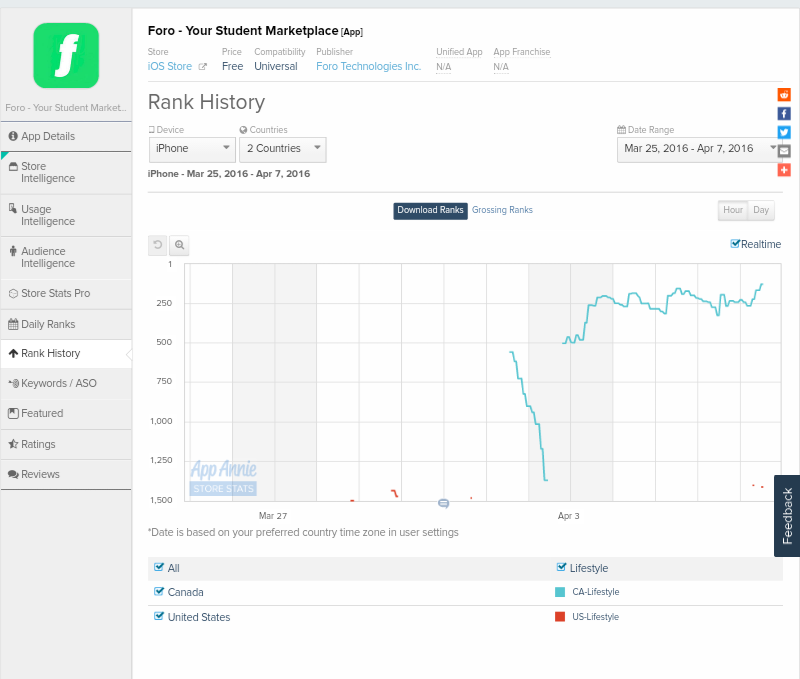Click the orange plus more-share icon

click(784, 170)
